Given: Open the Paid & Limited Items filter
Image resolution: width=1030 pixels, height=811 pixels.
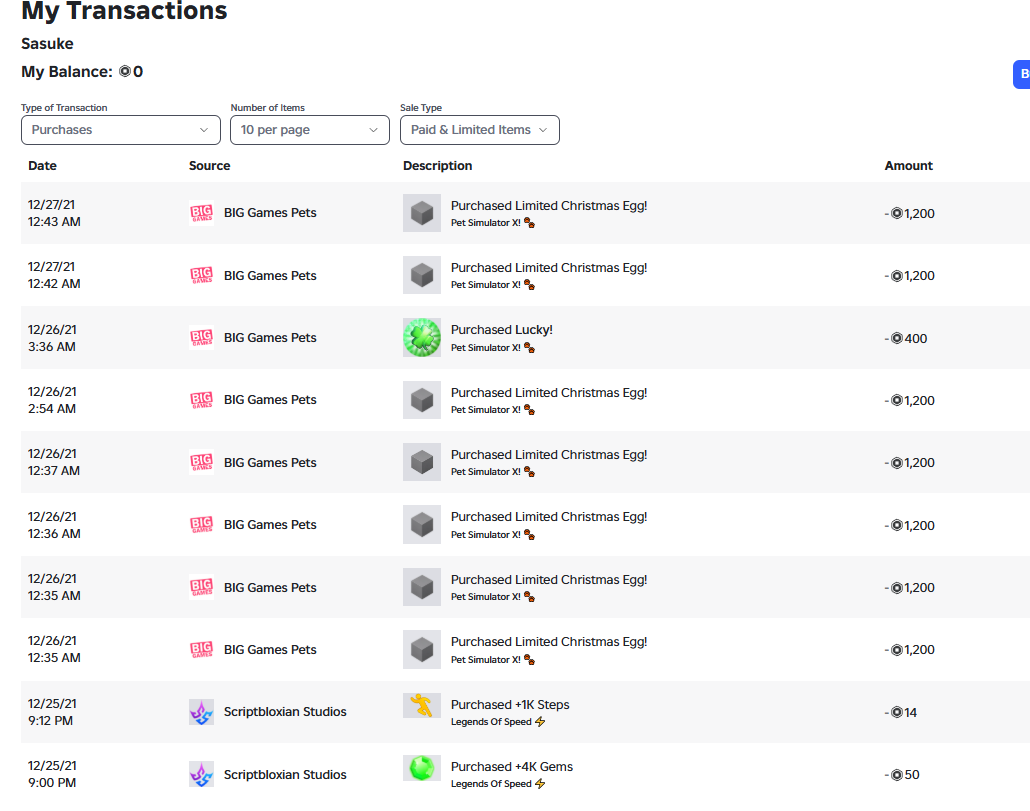Looking at the screenshot, I should coord(480,130).
